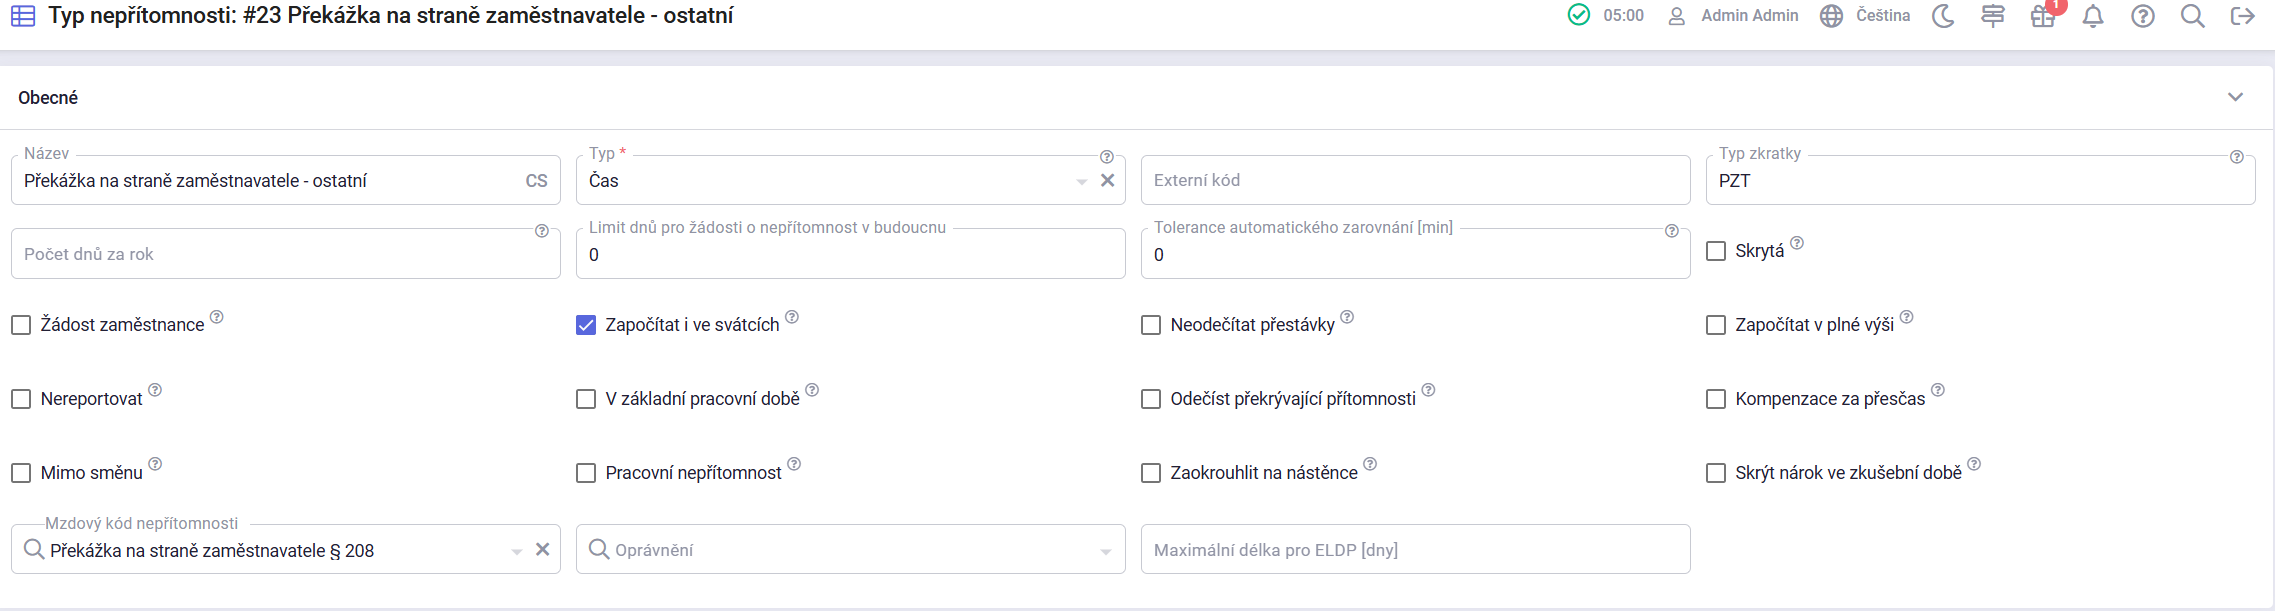Click the signpost icon in header
2275x611 pixels.
1992,16
